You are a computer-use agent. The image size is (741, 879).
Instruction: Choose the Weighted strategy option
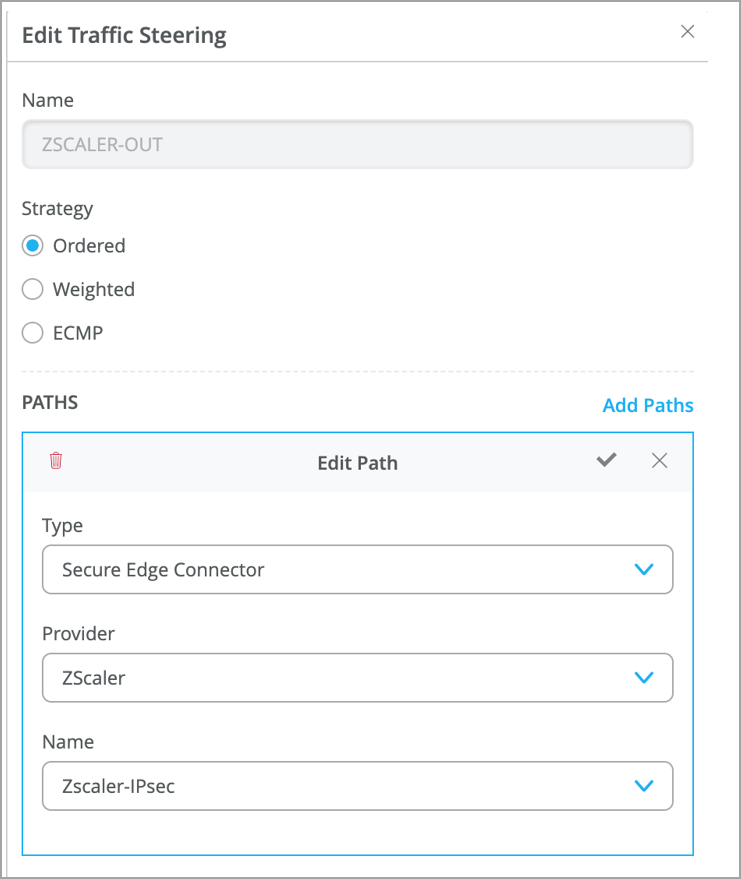[x=33, y=289]
